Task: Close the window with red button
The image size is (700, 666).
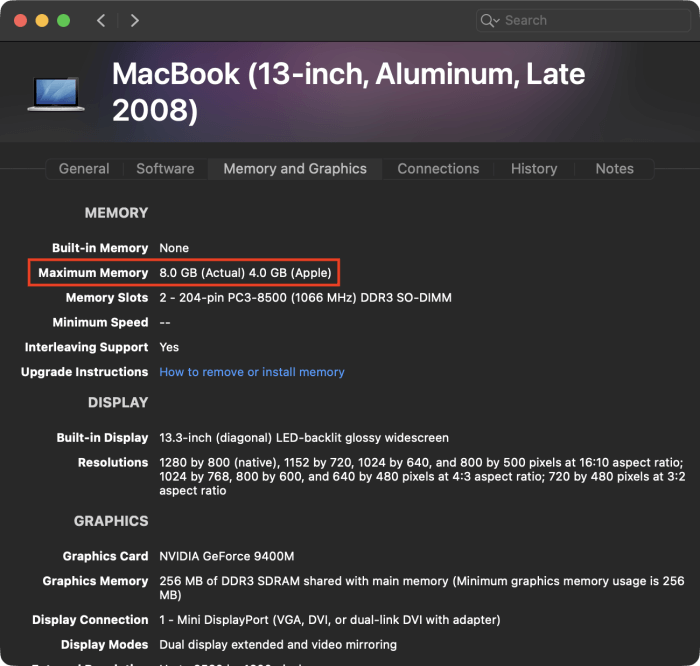Action: 21,21
